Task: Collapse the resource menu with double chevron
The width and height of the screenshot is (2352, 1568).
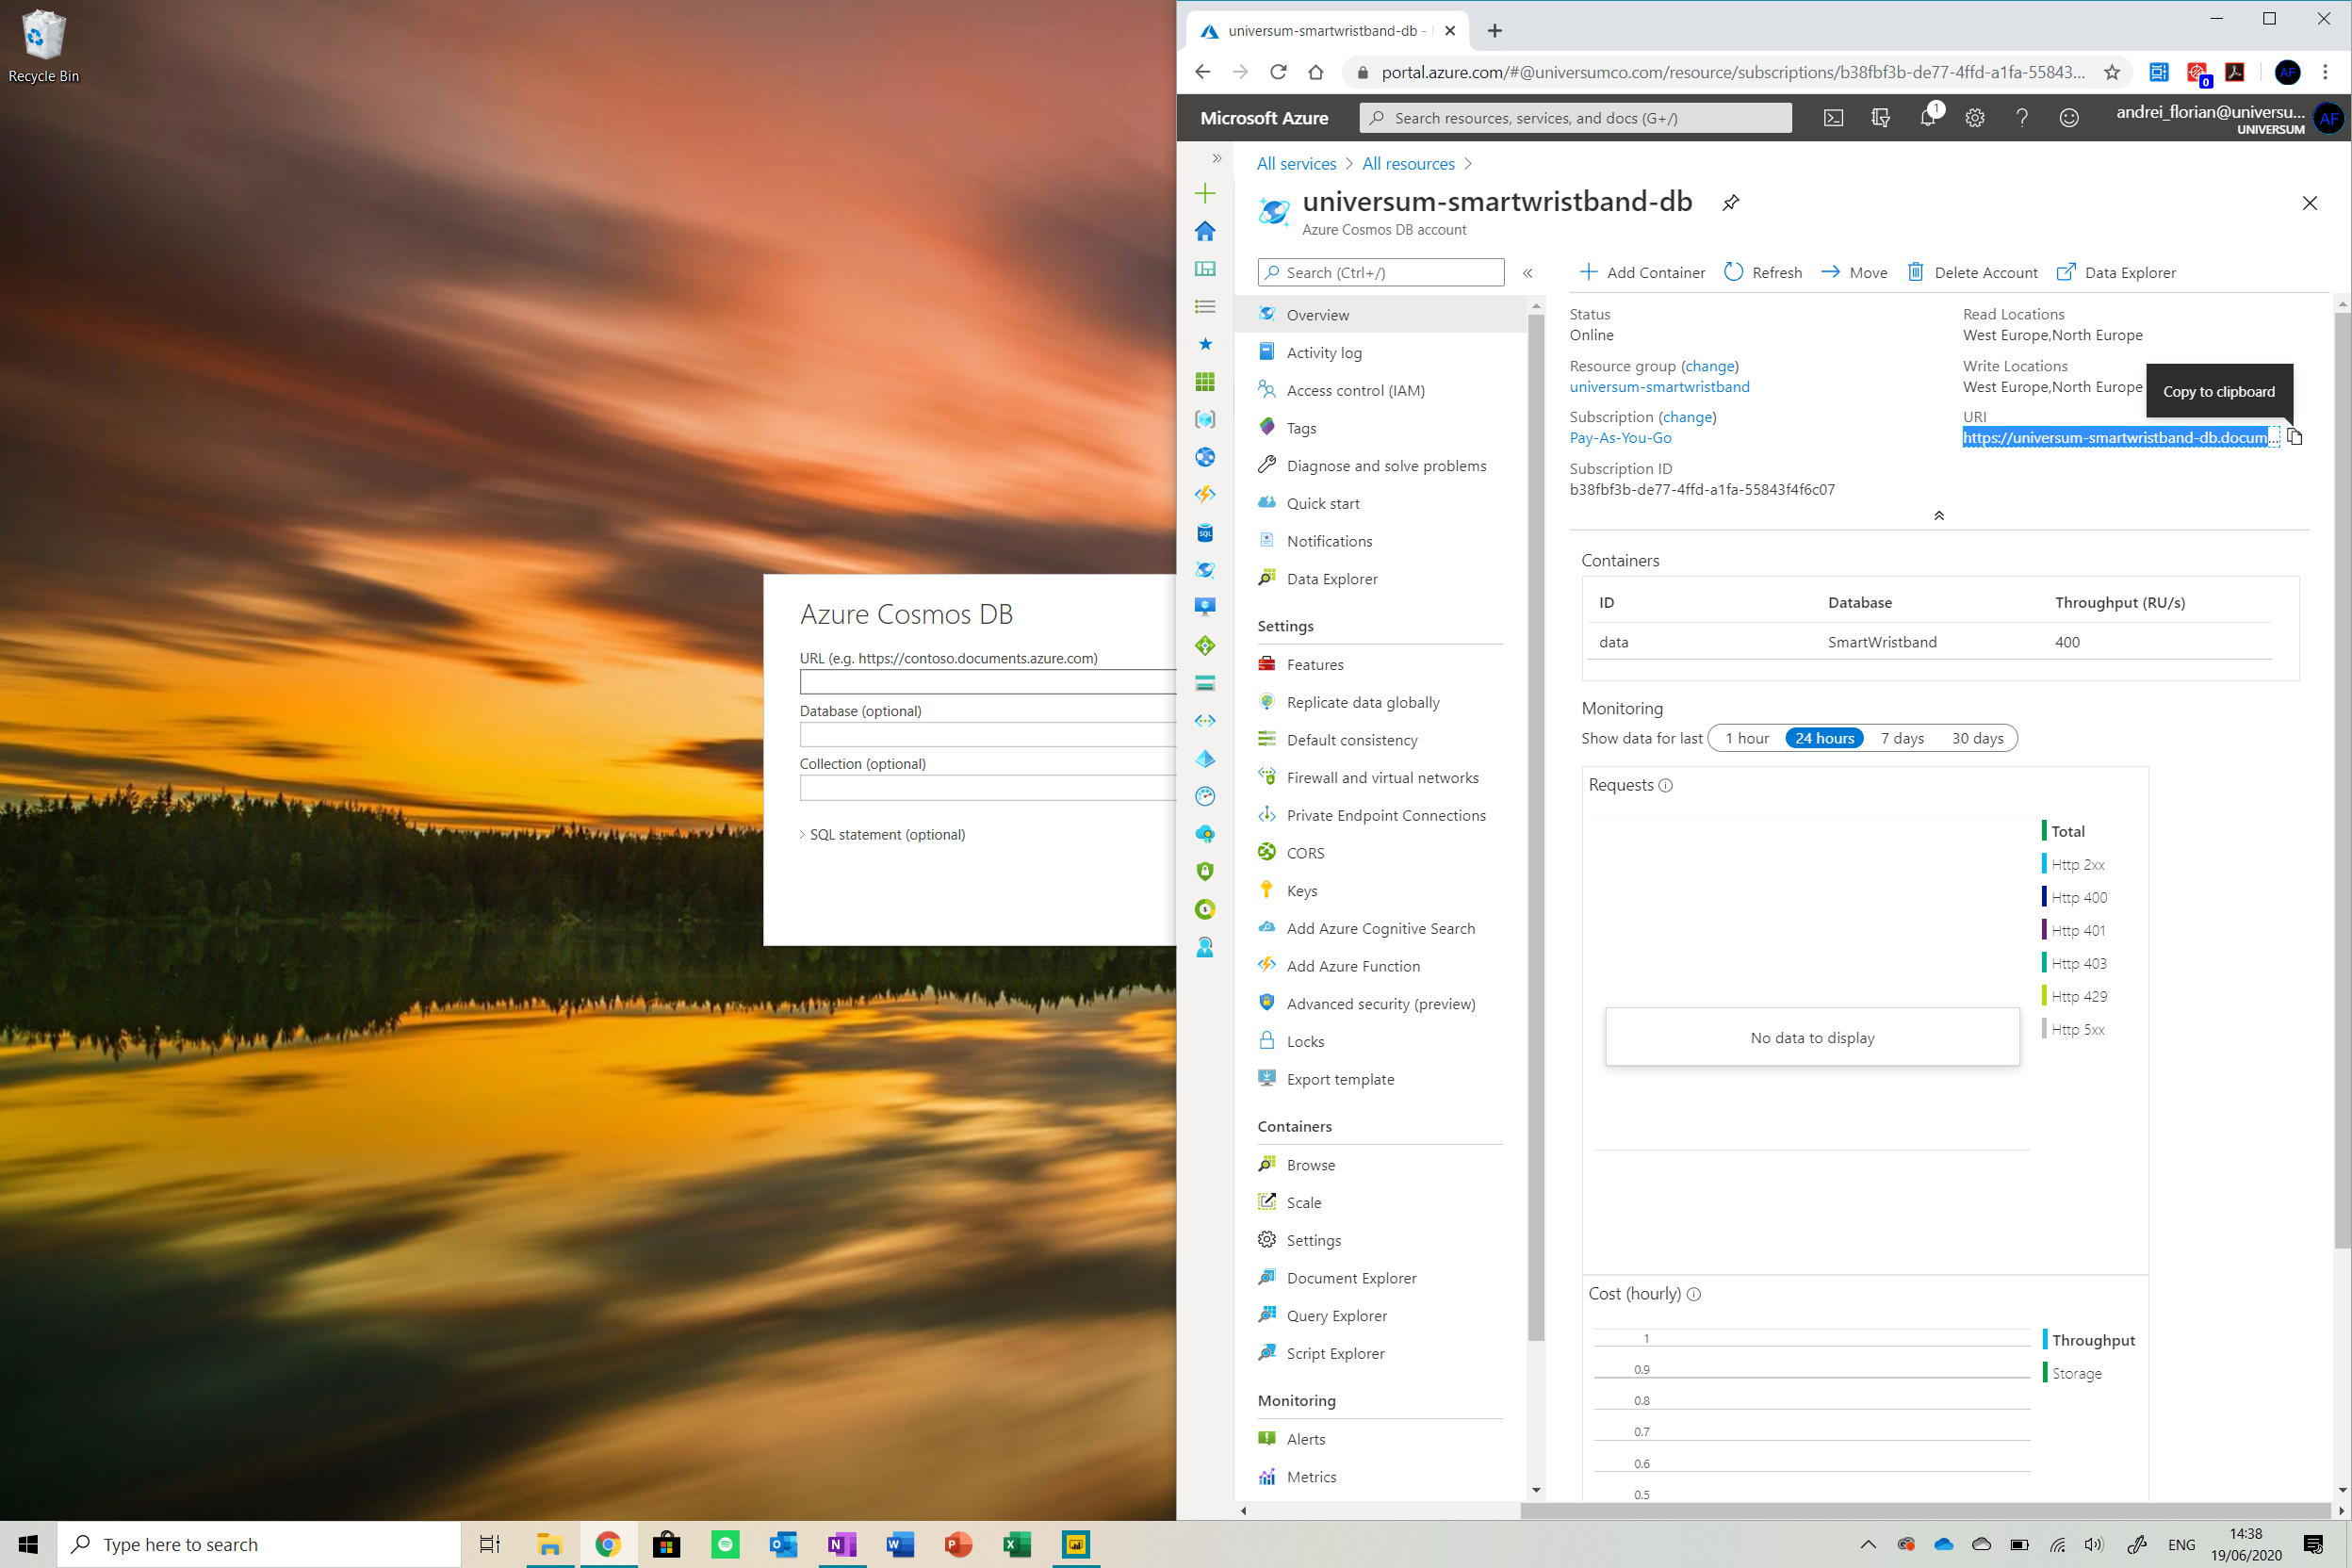Action: pos(1527,273)
